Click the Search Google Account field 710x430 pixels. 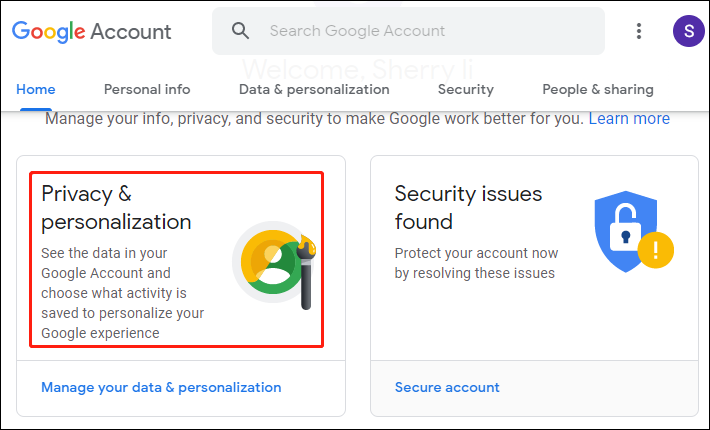(408, 31)
